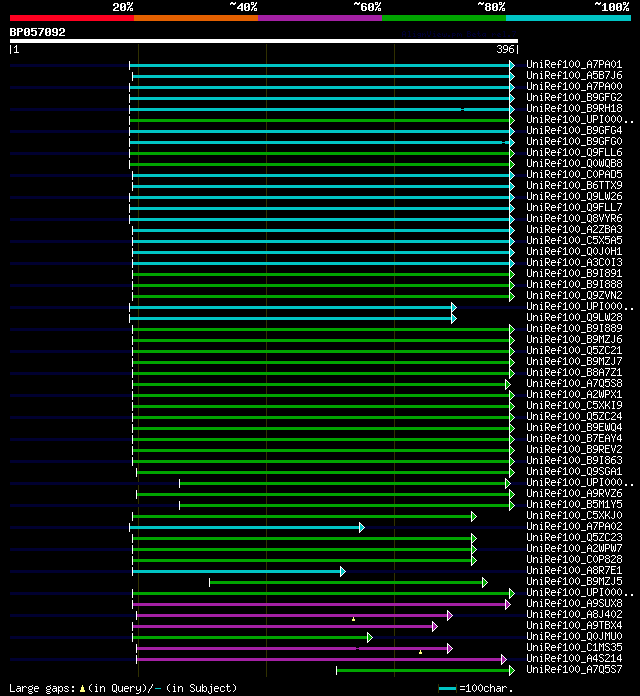Click the green ~80% identity legend segment
The image size is (640, 696).
(444, 18)
